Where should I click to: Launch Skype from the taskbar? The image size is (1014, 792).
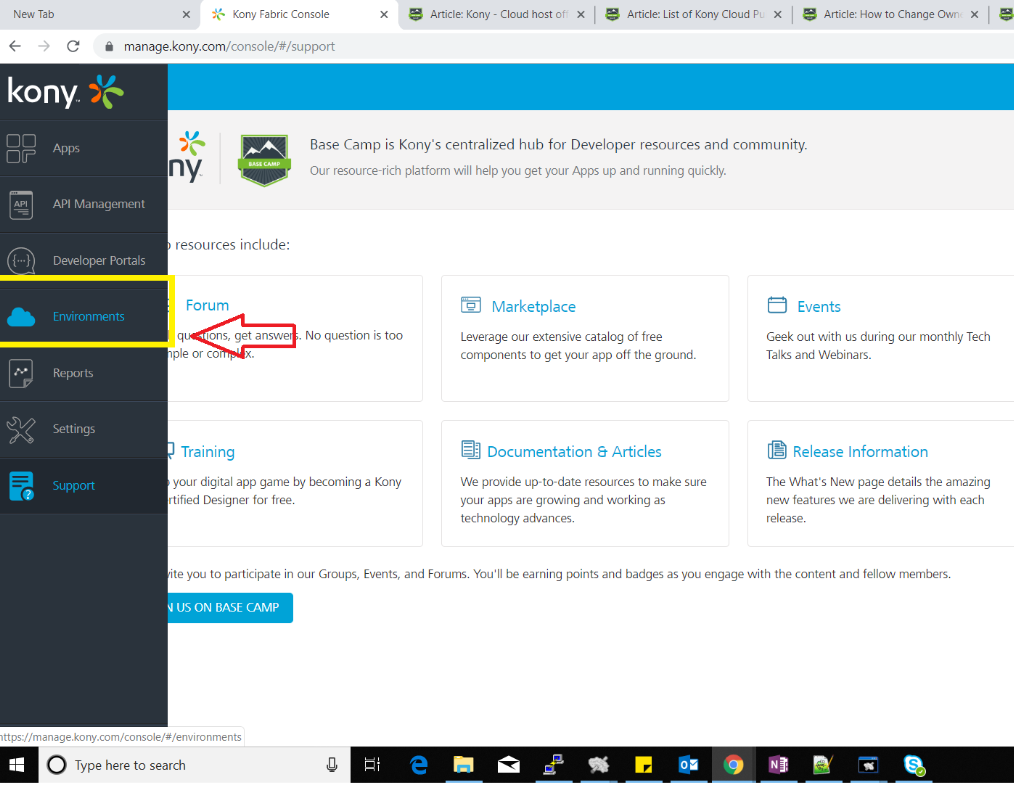click(913, 764)
